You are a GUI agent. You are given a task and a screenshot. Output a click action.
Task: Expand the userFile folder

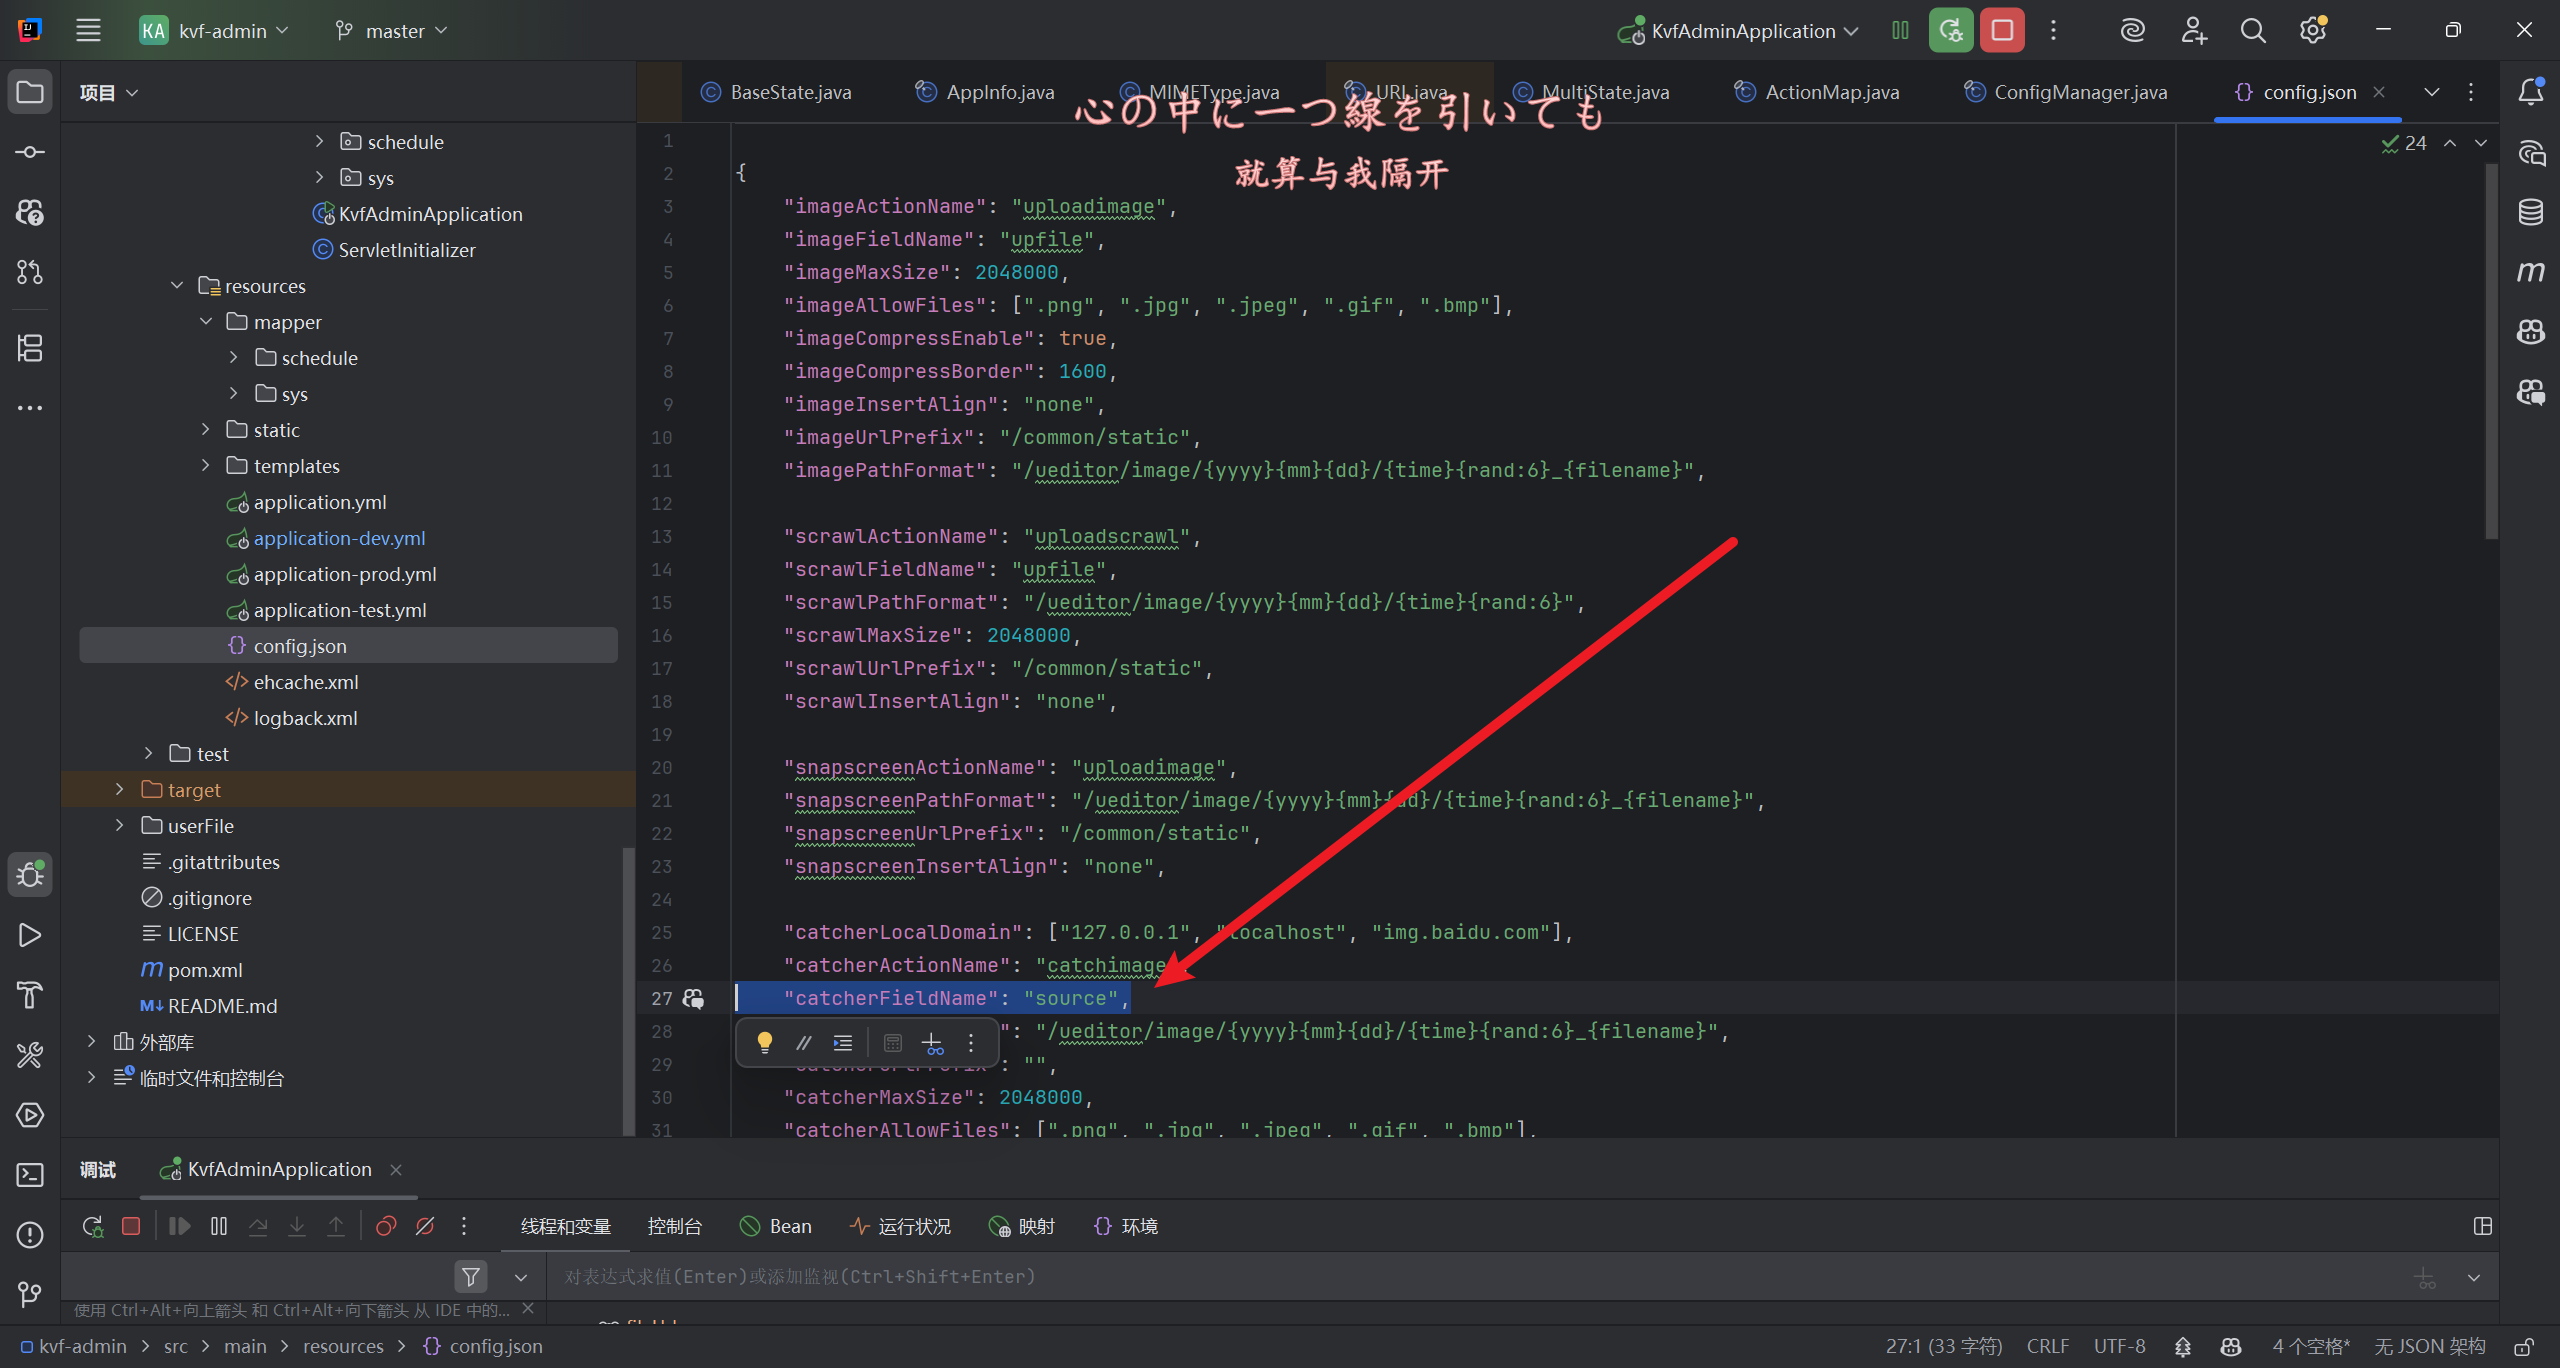(x=119, y=825)
